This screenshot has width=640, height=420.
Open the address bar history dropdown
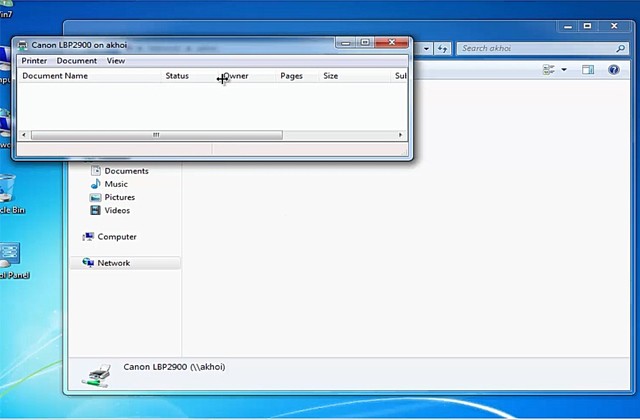(426, 49)
